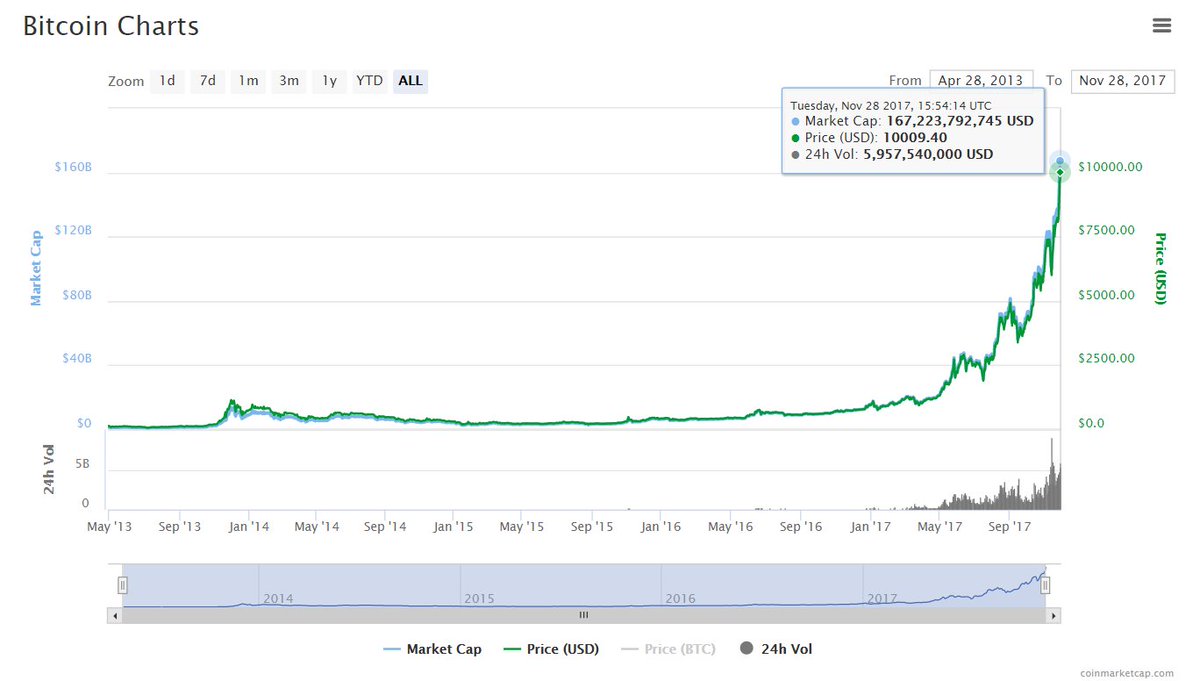Click the Sep '17 x-axis label

coord(1010,526)
